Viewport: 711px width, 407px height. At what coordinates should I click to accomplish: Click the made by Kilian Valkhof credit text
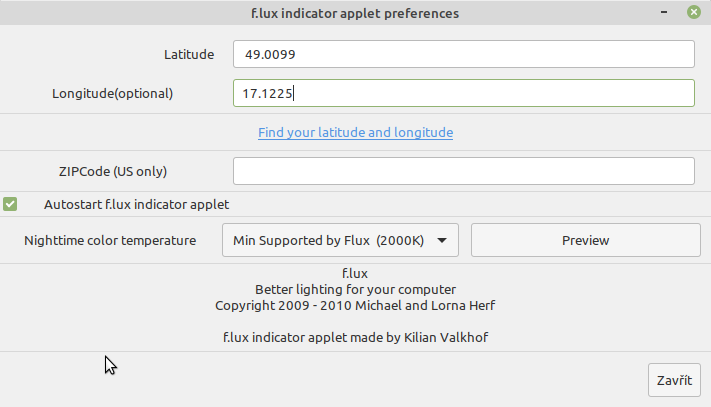[355, 337]
